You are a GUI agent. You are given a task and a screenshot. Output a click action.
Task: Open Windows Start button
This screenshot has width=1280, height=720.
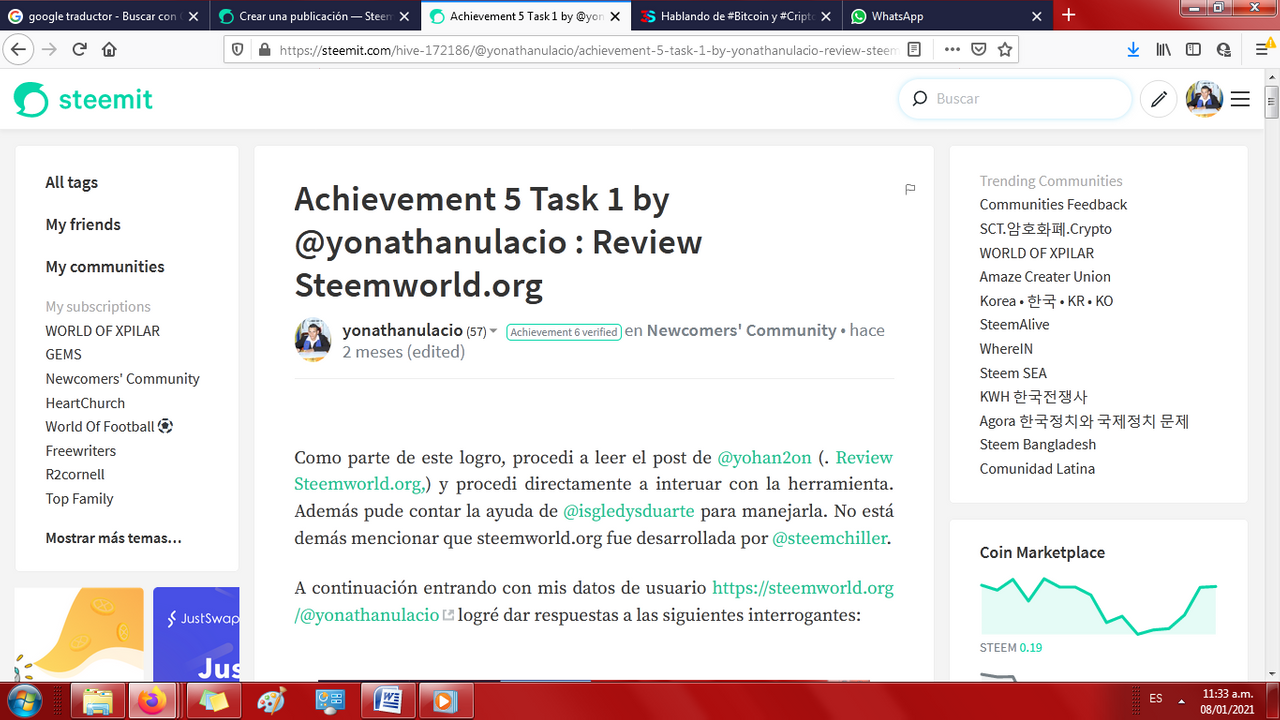pyautogui.click(x=23, y=699)
